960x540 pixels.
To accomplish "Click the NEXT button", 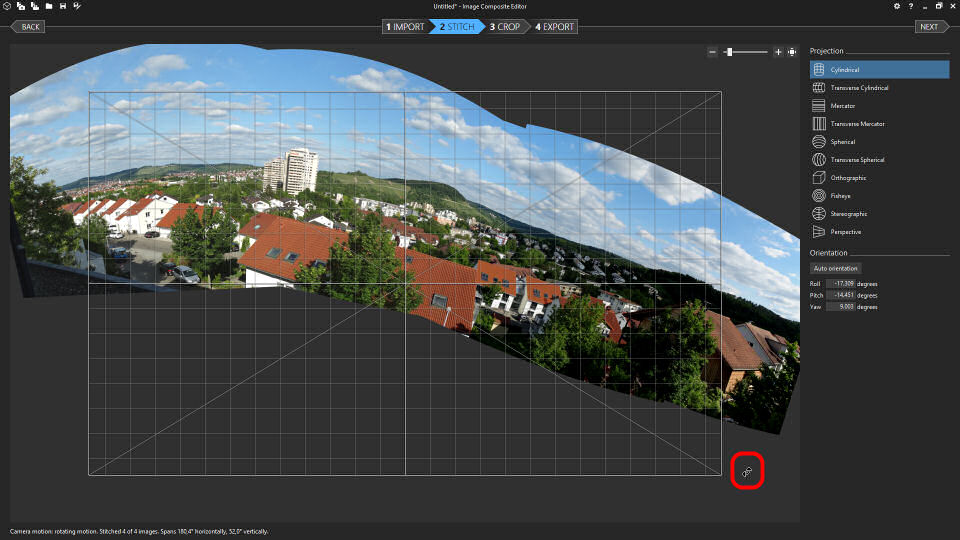I will 930,27.
